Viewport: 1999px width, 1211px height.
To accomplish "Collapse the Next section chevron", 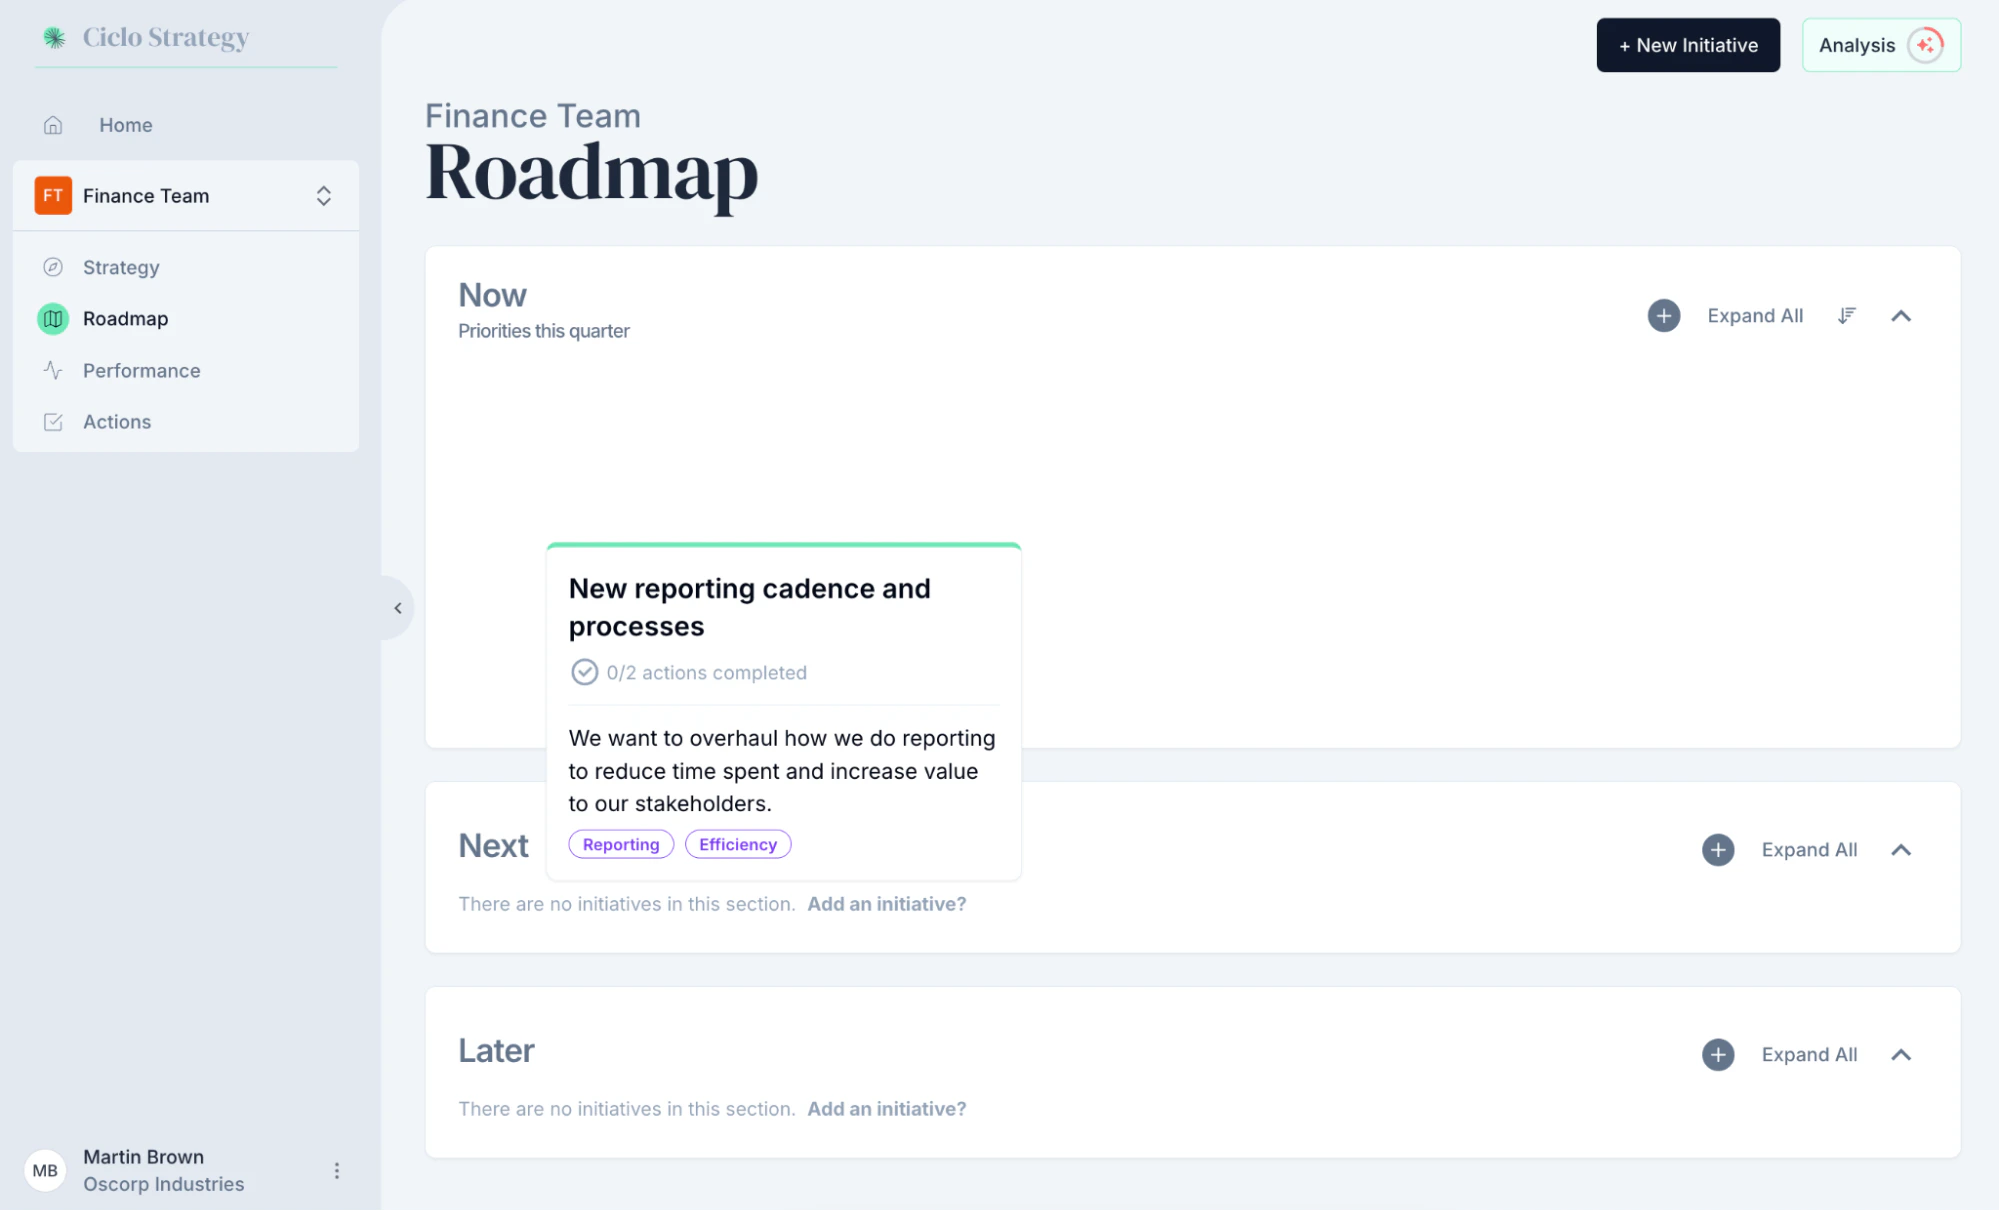I will [x=1901, y=850].
